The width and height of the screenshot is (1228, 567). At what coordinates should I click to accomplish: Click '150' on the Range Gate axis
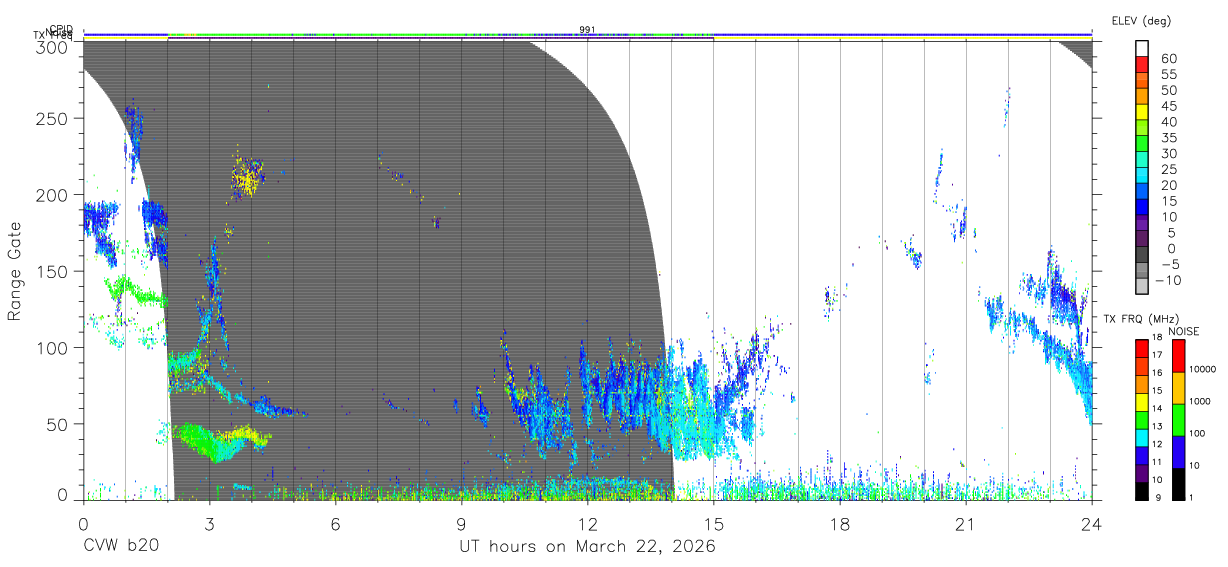(53, 271)
